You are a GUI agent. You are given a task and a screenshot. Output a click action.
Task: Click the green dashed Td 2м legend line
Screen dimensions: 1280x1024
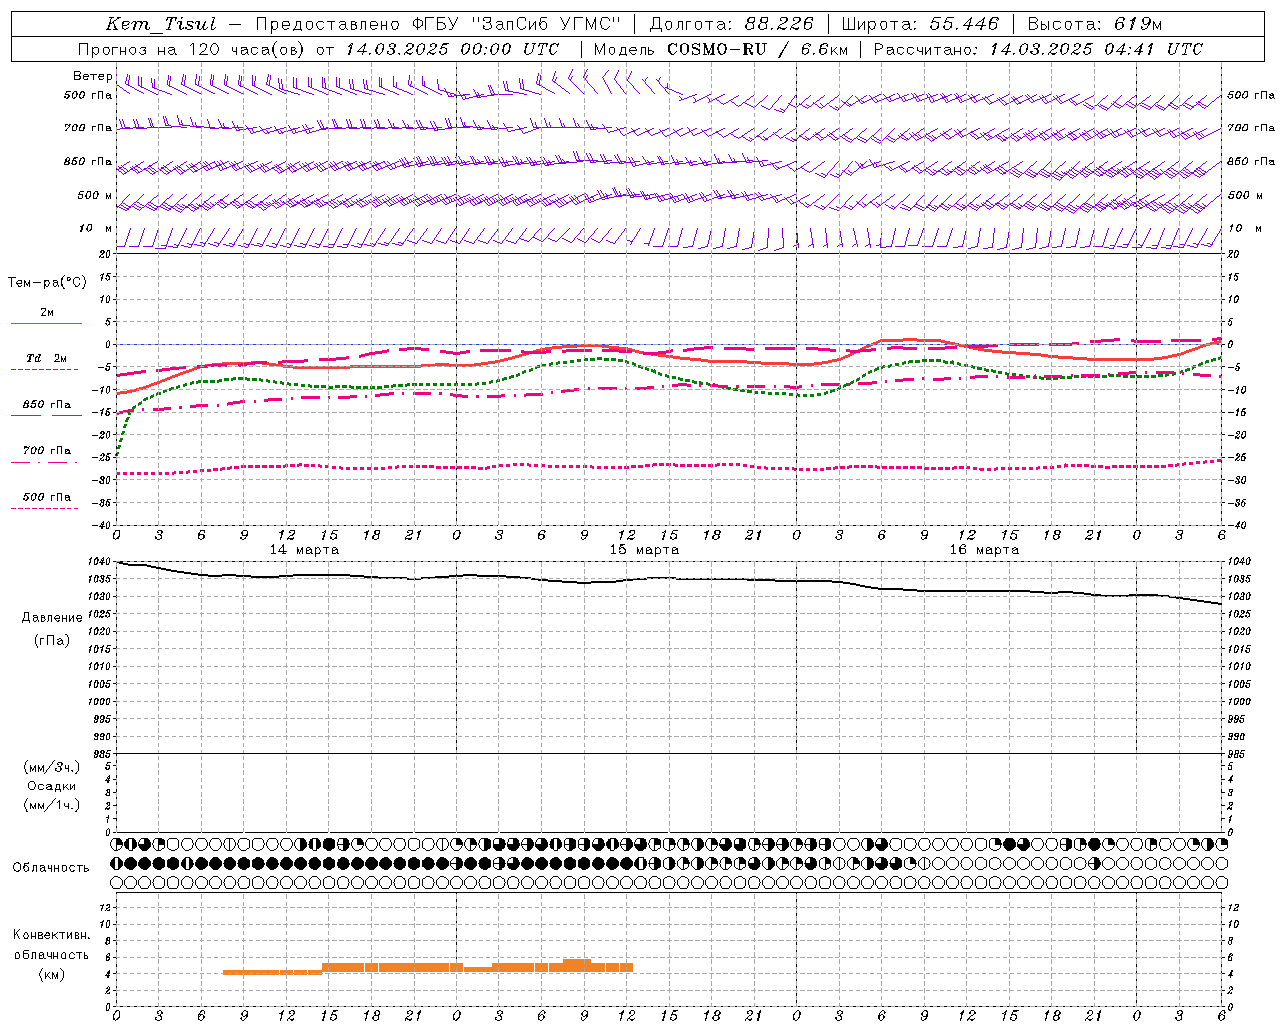click(44, 369)
